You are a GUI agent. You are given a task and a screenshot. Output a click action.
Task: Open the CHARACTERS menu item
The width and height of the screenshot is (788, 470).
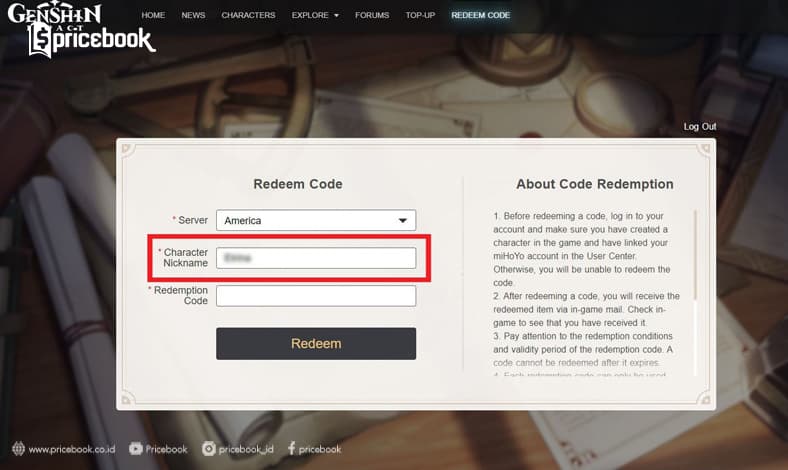[248, 15]
